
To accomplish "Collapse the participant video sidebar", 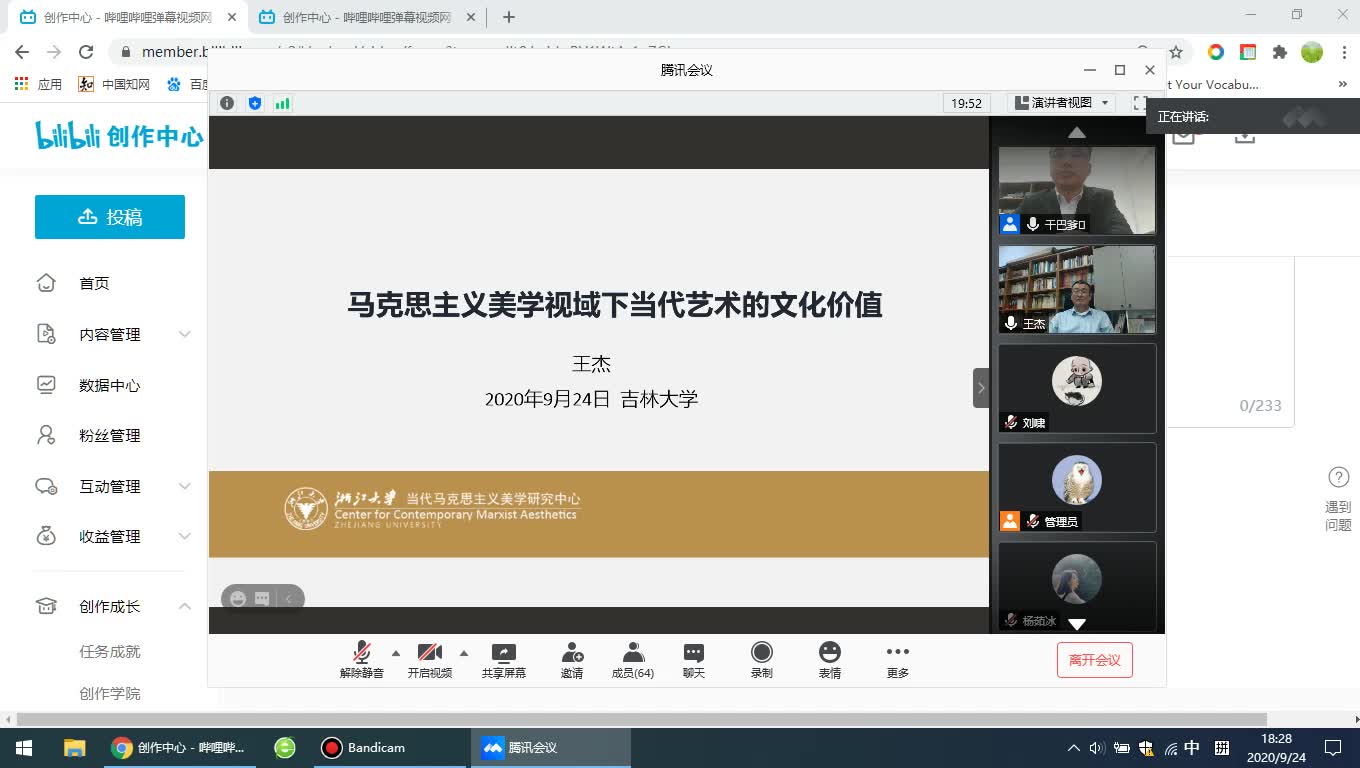I will (x=981, y=388).
